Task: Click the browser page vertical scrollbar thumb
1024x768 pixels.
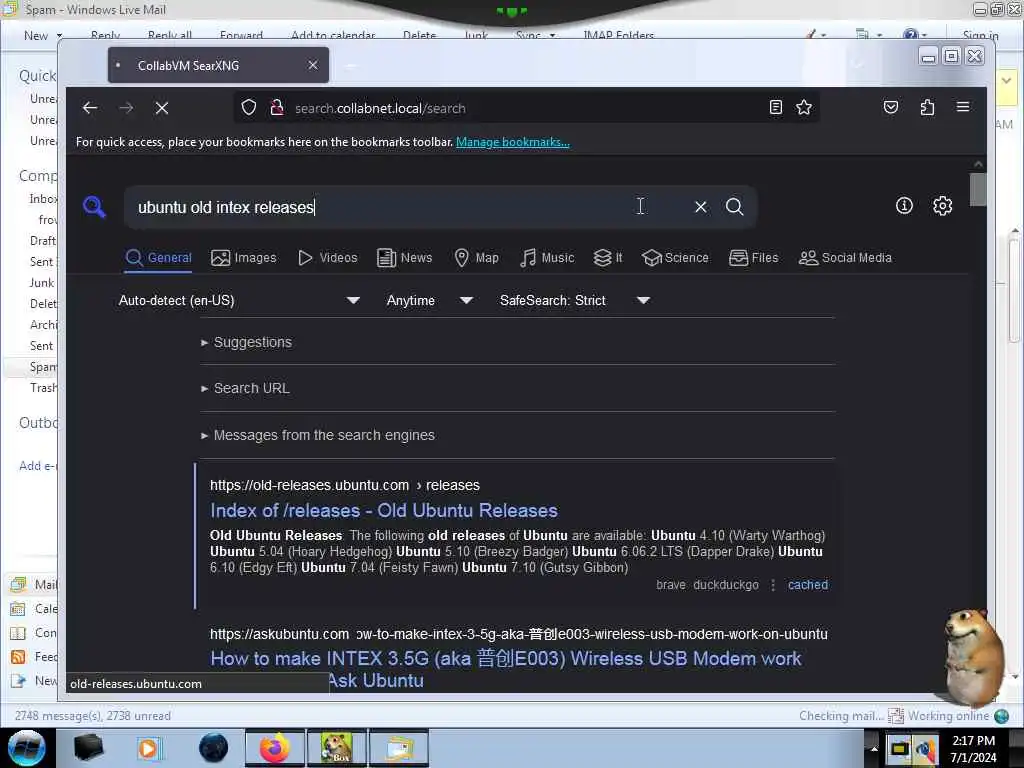Action: (978, 189)
